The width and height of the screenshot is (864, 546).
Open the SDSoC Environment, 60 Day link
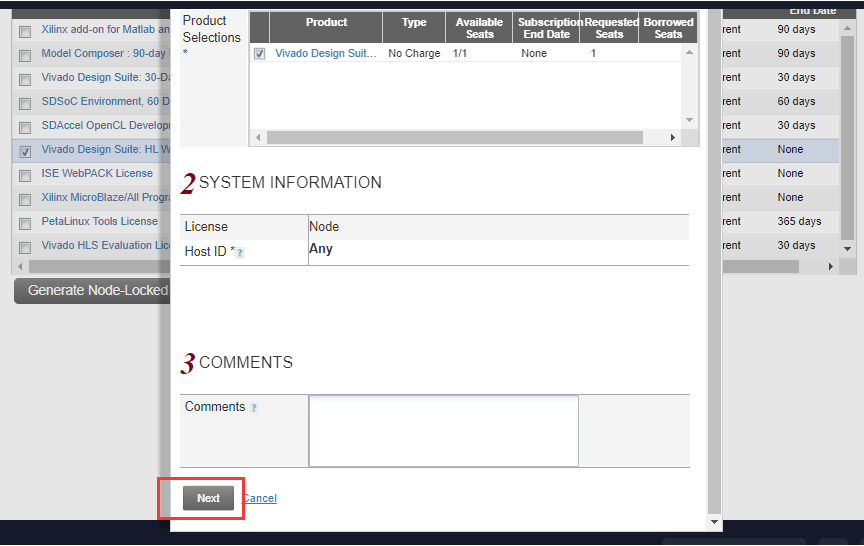pyautogui.click(x=105, y=101)
